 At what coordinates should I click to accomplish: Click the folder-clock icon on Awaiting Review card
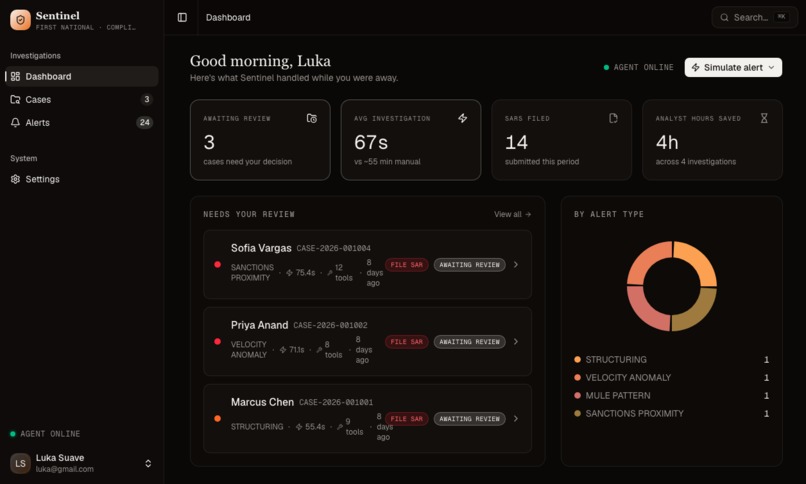coord(312,118)
